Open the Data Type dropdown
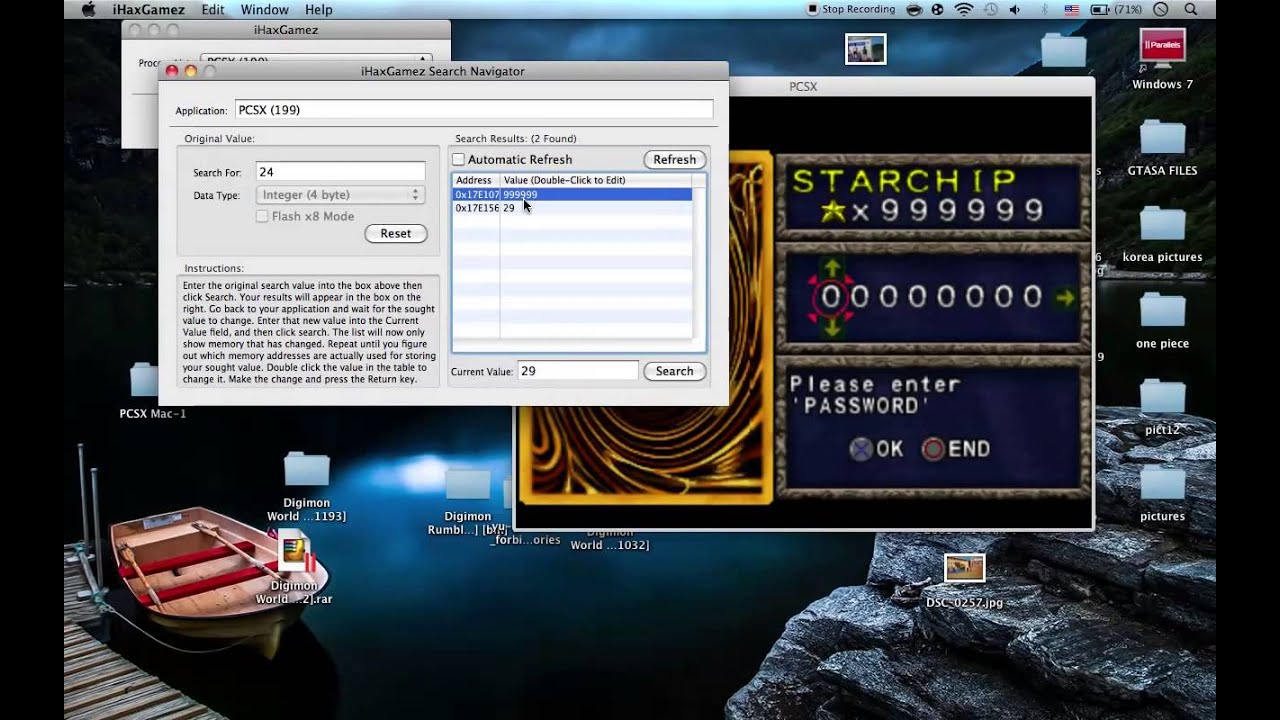Screen dimensions: 1280x720 click(340, 195)
